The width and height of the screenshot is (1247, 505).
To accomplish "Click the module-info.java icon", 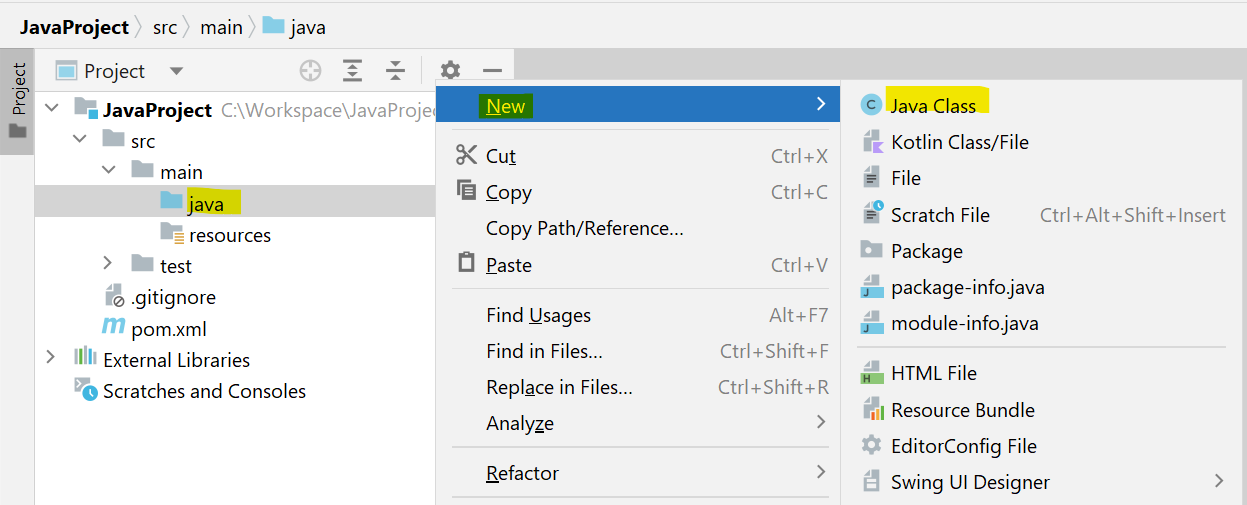I will tap(872, 323).
